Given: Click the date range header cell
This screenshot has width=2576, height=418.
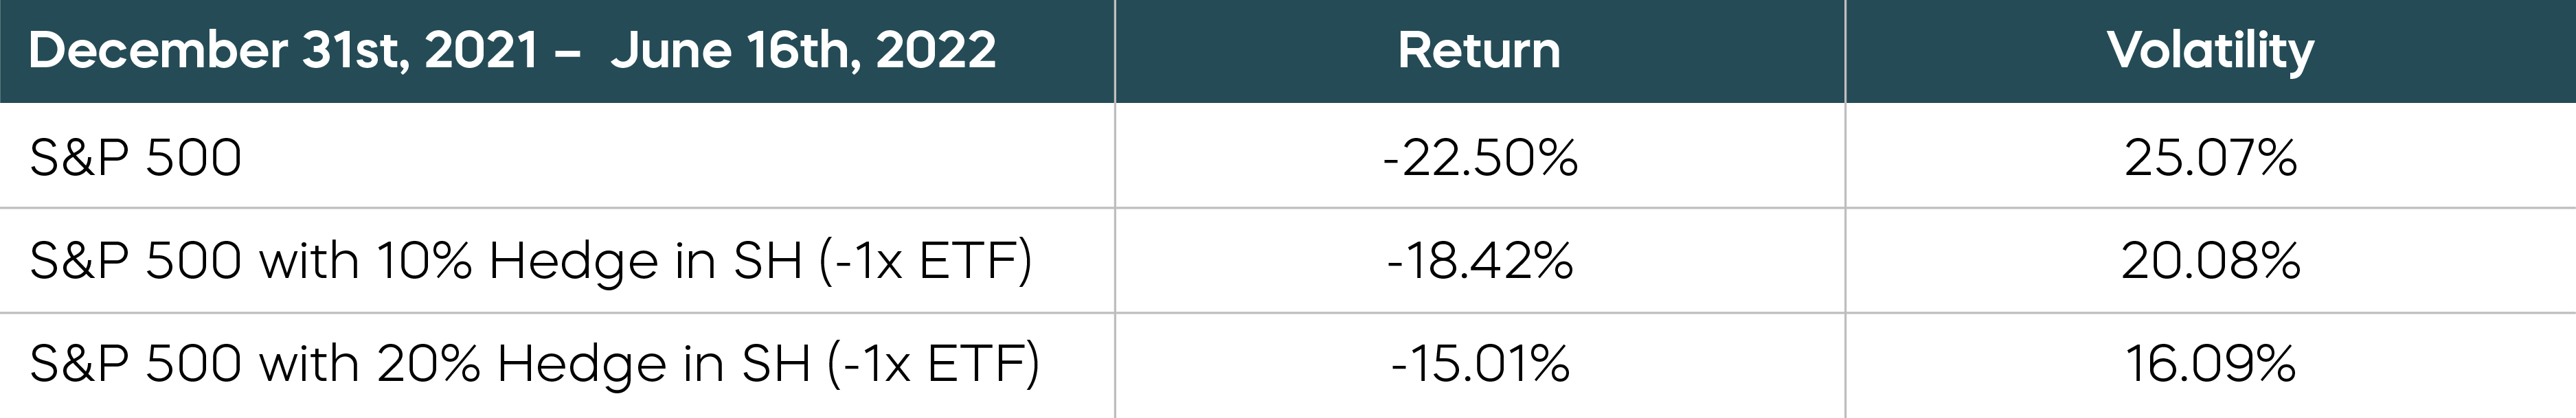Looking at the screenshot, I should point(512,50).
